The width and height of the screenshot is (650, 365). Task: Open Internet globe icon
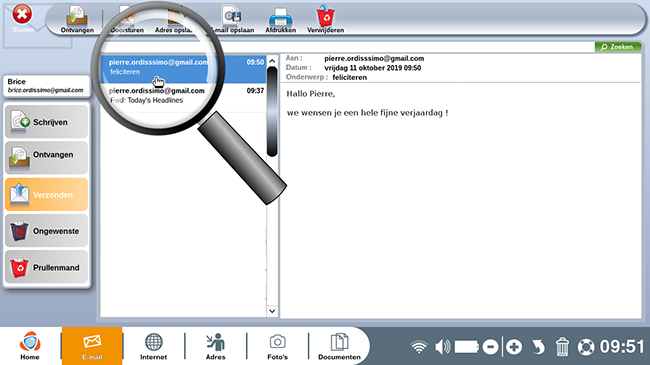pyautogui.click(x=153, y=346)
